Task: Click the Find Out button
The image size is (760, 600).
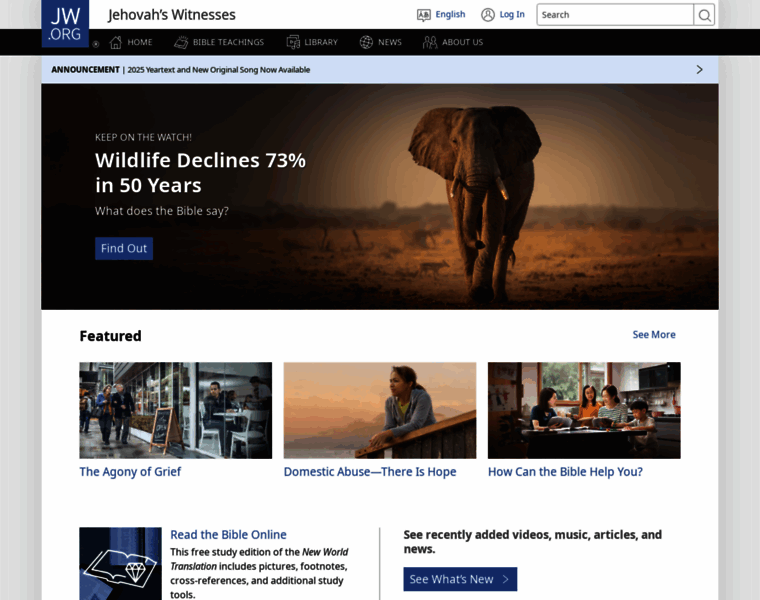Action: tap(124, 249)
